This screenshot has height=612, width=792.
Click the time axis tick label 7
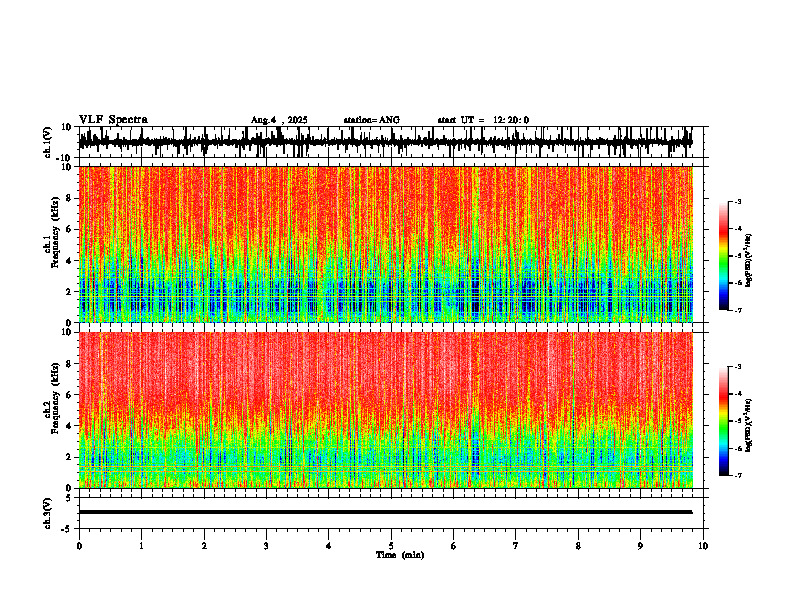[x=516, y=546]
